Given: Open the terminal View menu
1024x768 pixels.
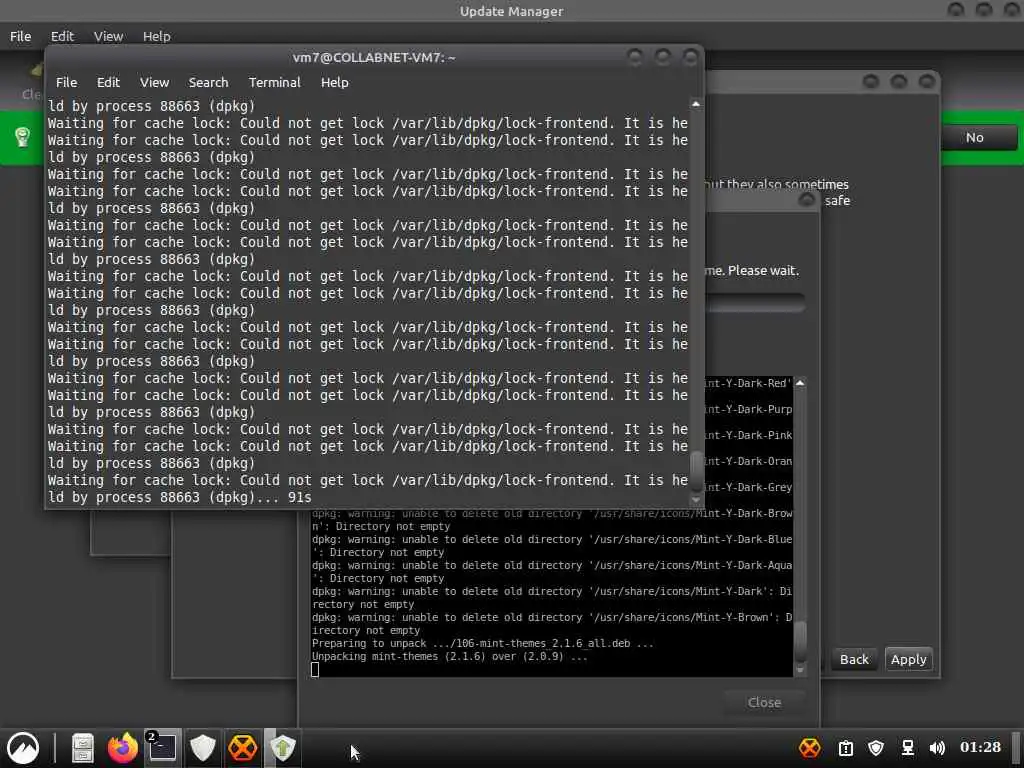Looking at the screenshot, I should [x=154, y=82].
